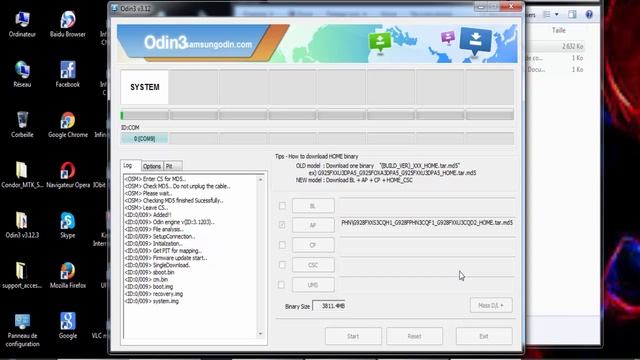640x360 pixels.
Task: Click the AP firmware file path field
Action: 427,223
